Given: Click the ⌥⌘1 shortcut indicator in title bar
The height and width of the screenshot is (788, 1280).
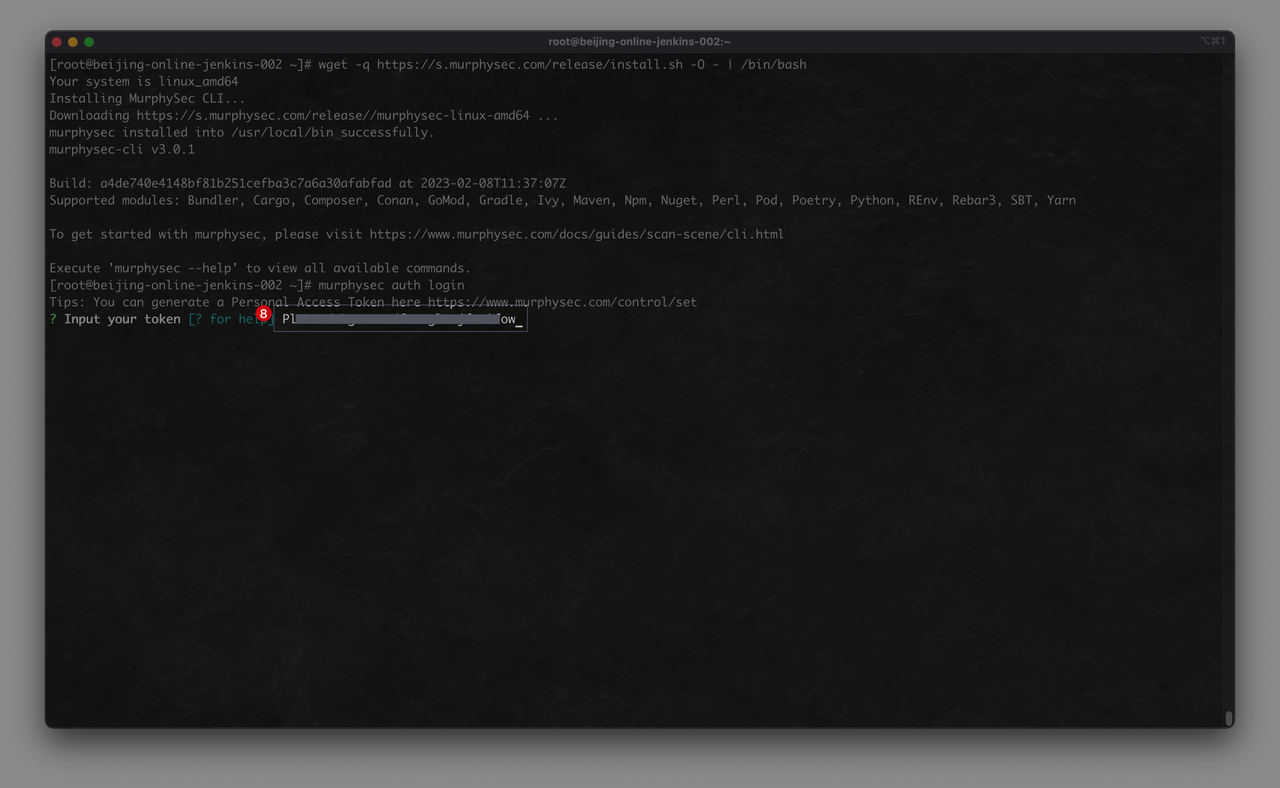Looking at the screenshot, I should point(1212,42).
